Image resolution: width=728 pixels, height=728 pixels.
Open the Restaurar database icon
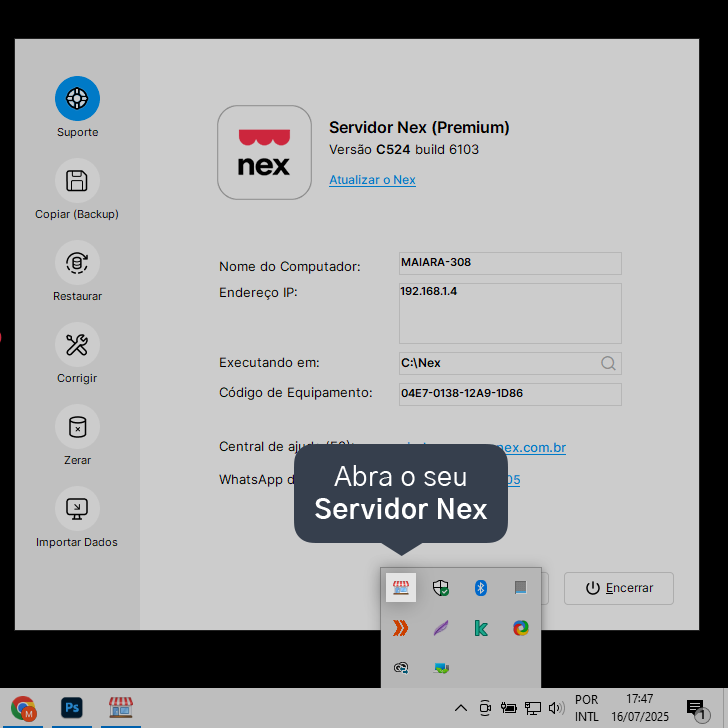click(77, 263)
